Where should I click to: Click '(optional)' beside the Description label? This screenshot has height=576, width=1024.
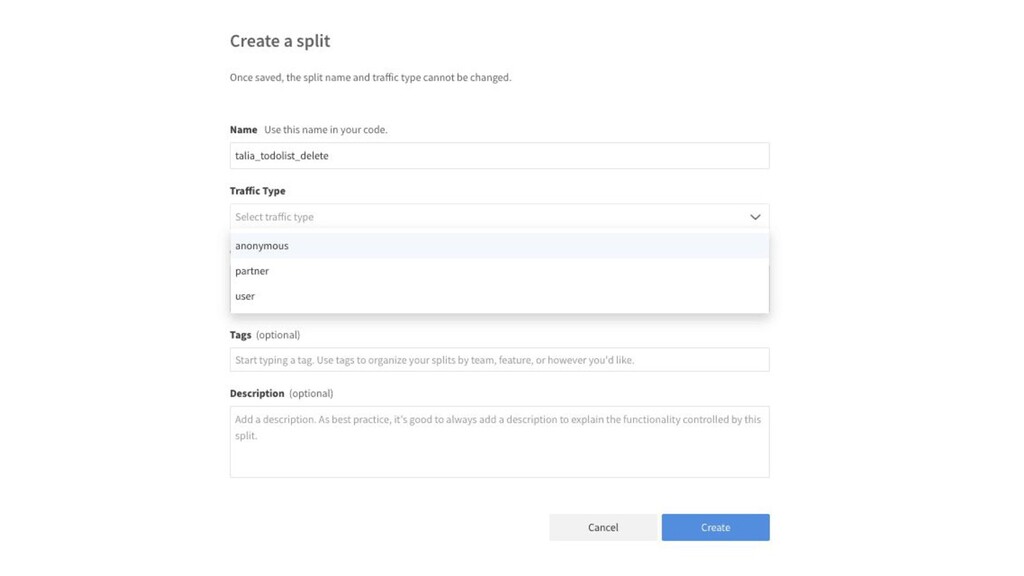coord(311,394)
